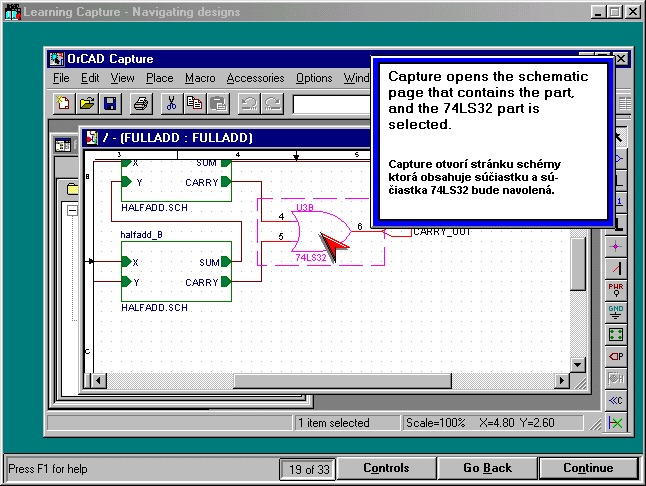
Task: Click the Print toolbar icon
Action: [x=141, y=103]
